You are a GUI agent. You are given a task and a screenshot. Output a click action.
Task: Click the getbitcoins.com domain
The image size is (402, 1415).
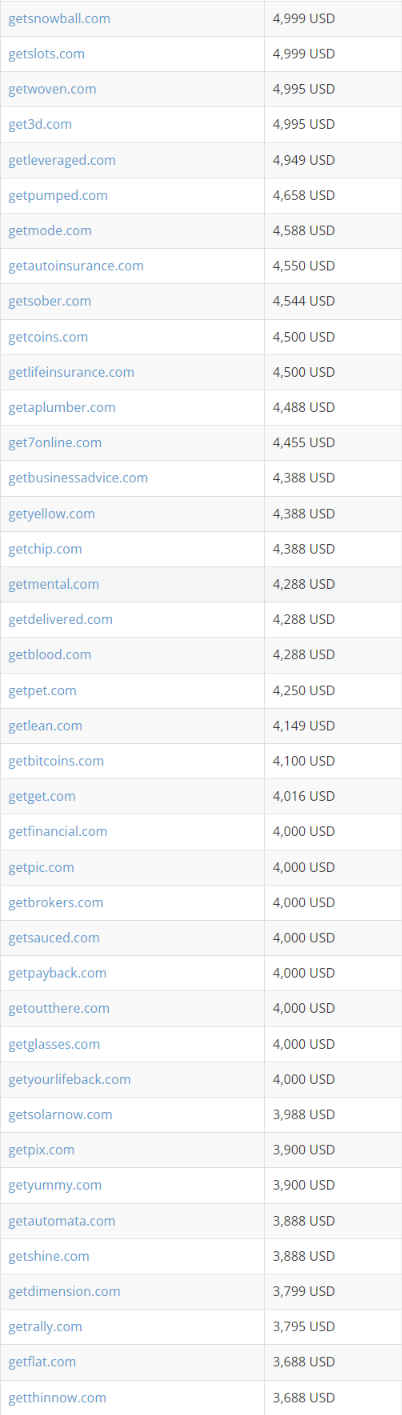coord(56,761)
